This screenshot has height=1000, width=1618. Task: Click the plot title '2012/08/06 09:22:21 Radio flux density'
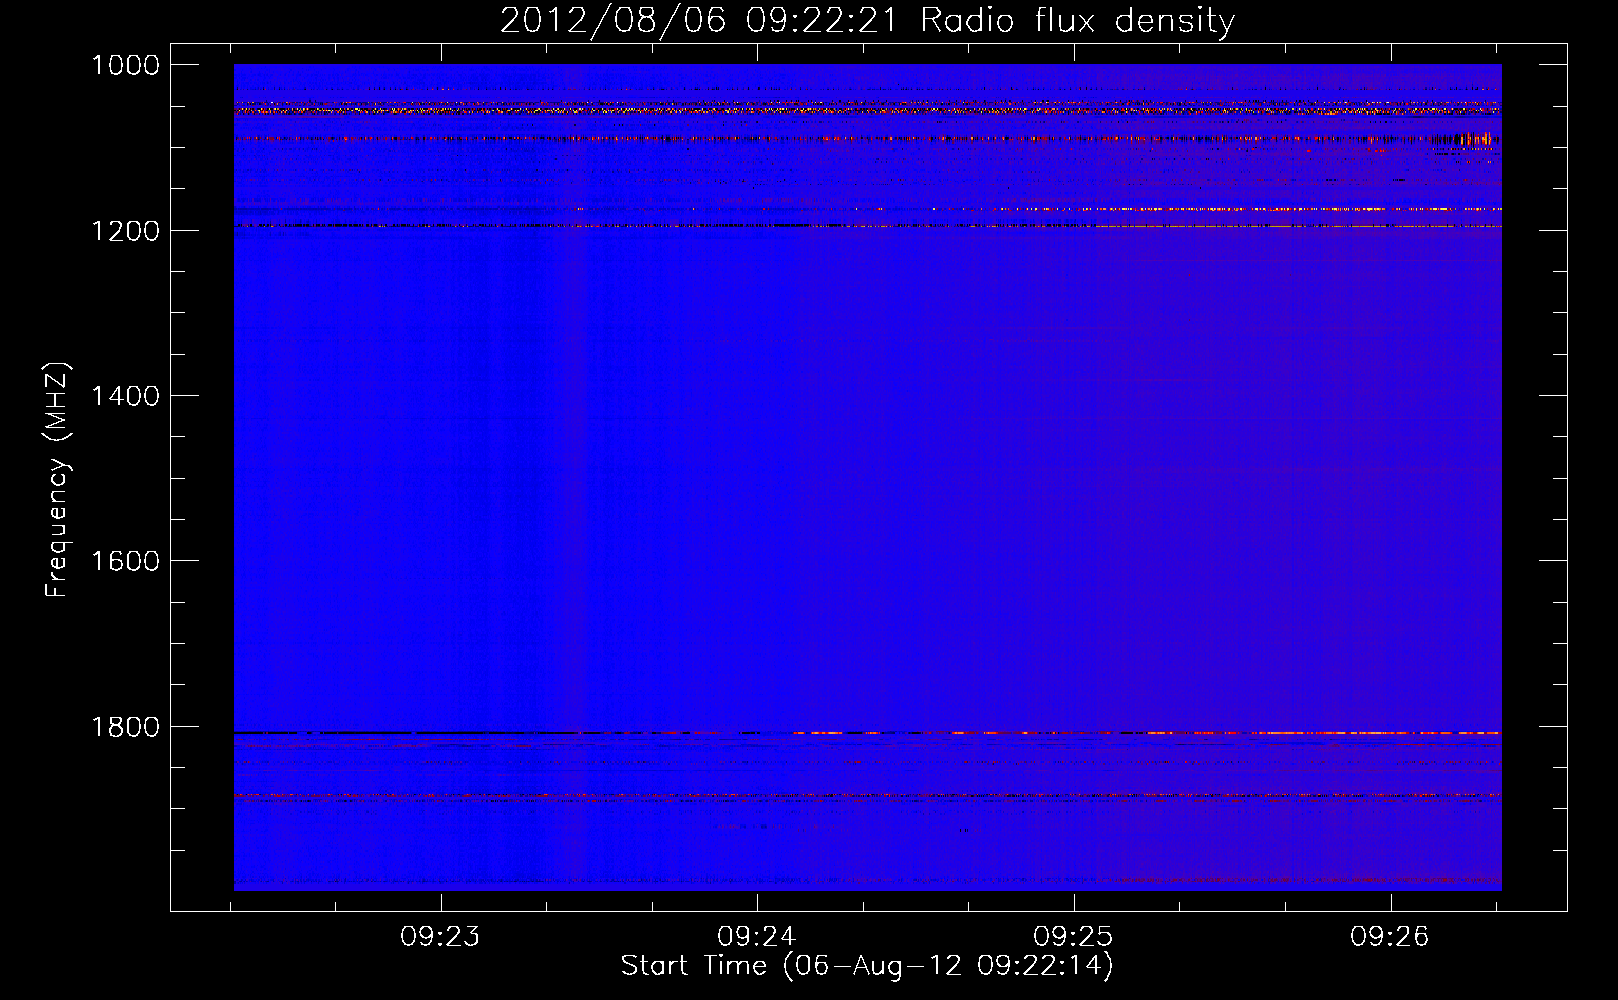click(x=867, y=21)
